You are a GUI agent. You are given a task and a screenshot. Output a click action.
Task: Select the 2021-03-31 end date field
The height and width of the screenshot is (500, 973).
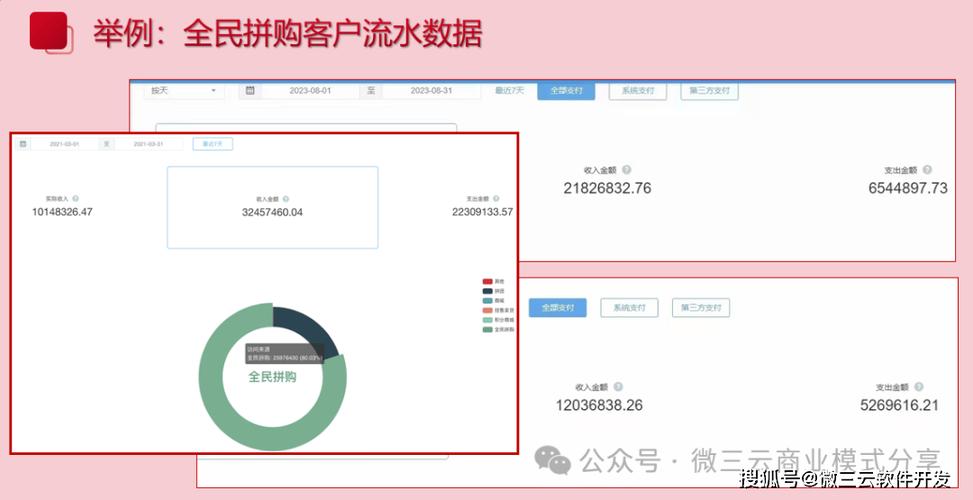[x=149, y=144]
